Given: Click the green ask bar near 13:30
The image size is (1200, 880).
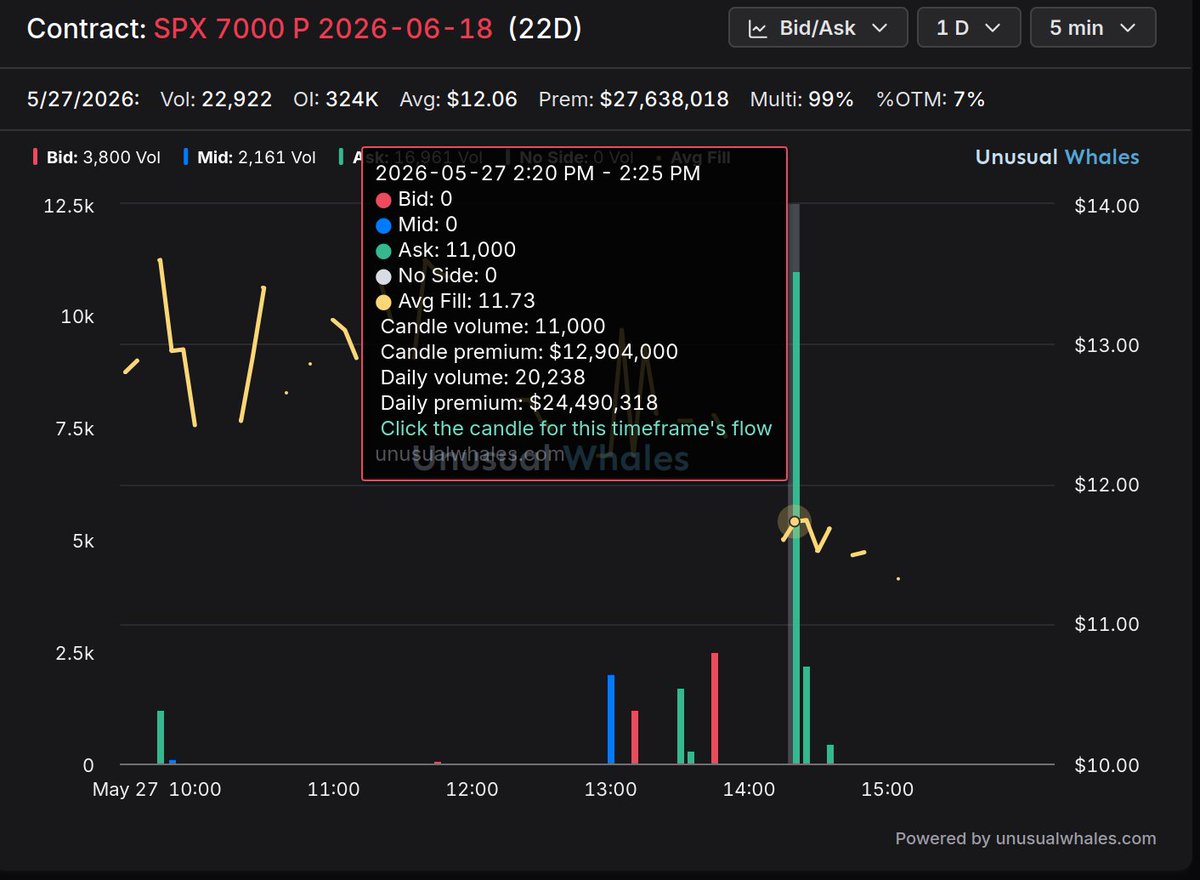Looking at the screenshot, I should pos(680,727).
